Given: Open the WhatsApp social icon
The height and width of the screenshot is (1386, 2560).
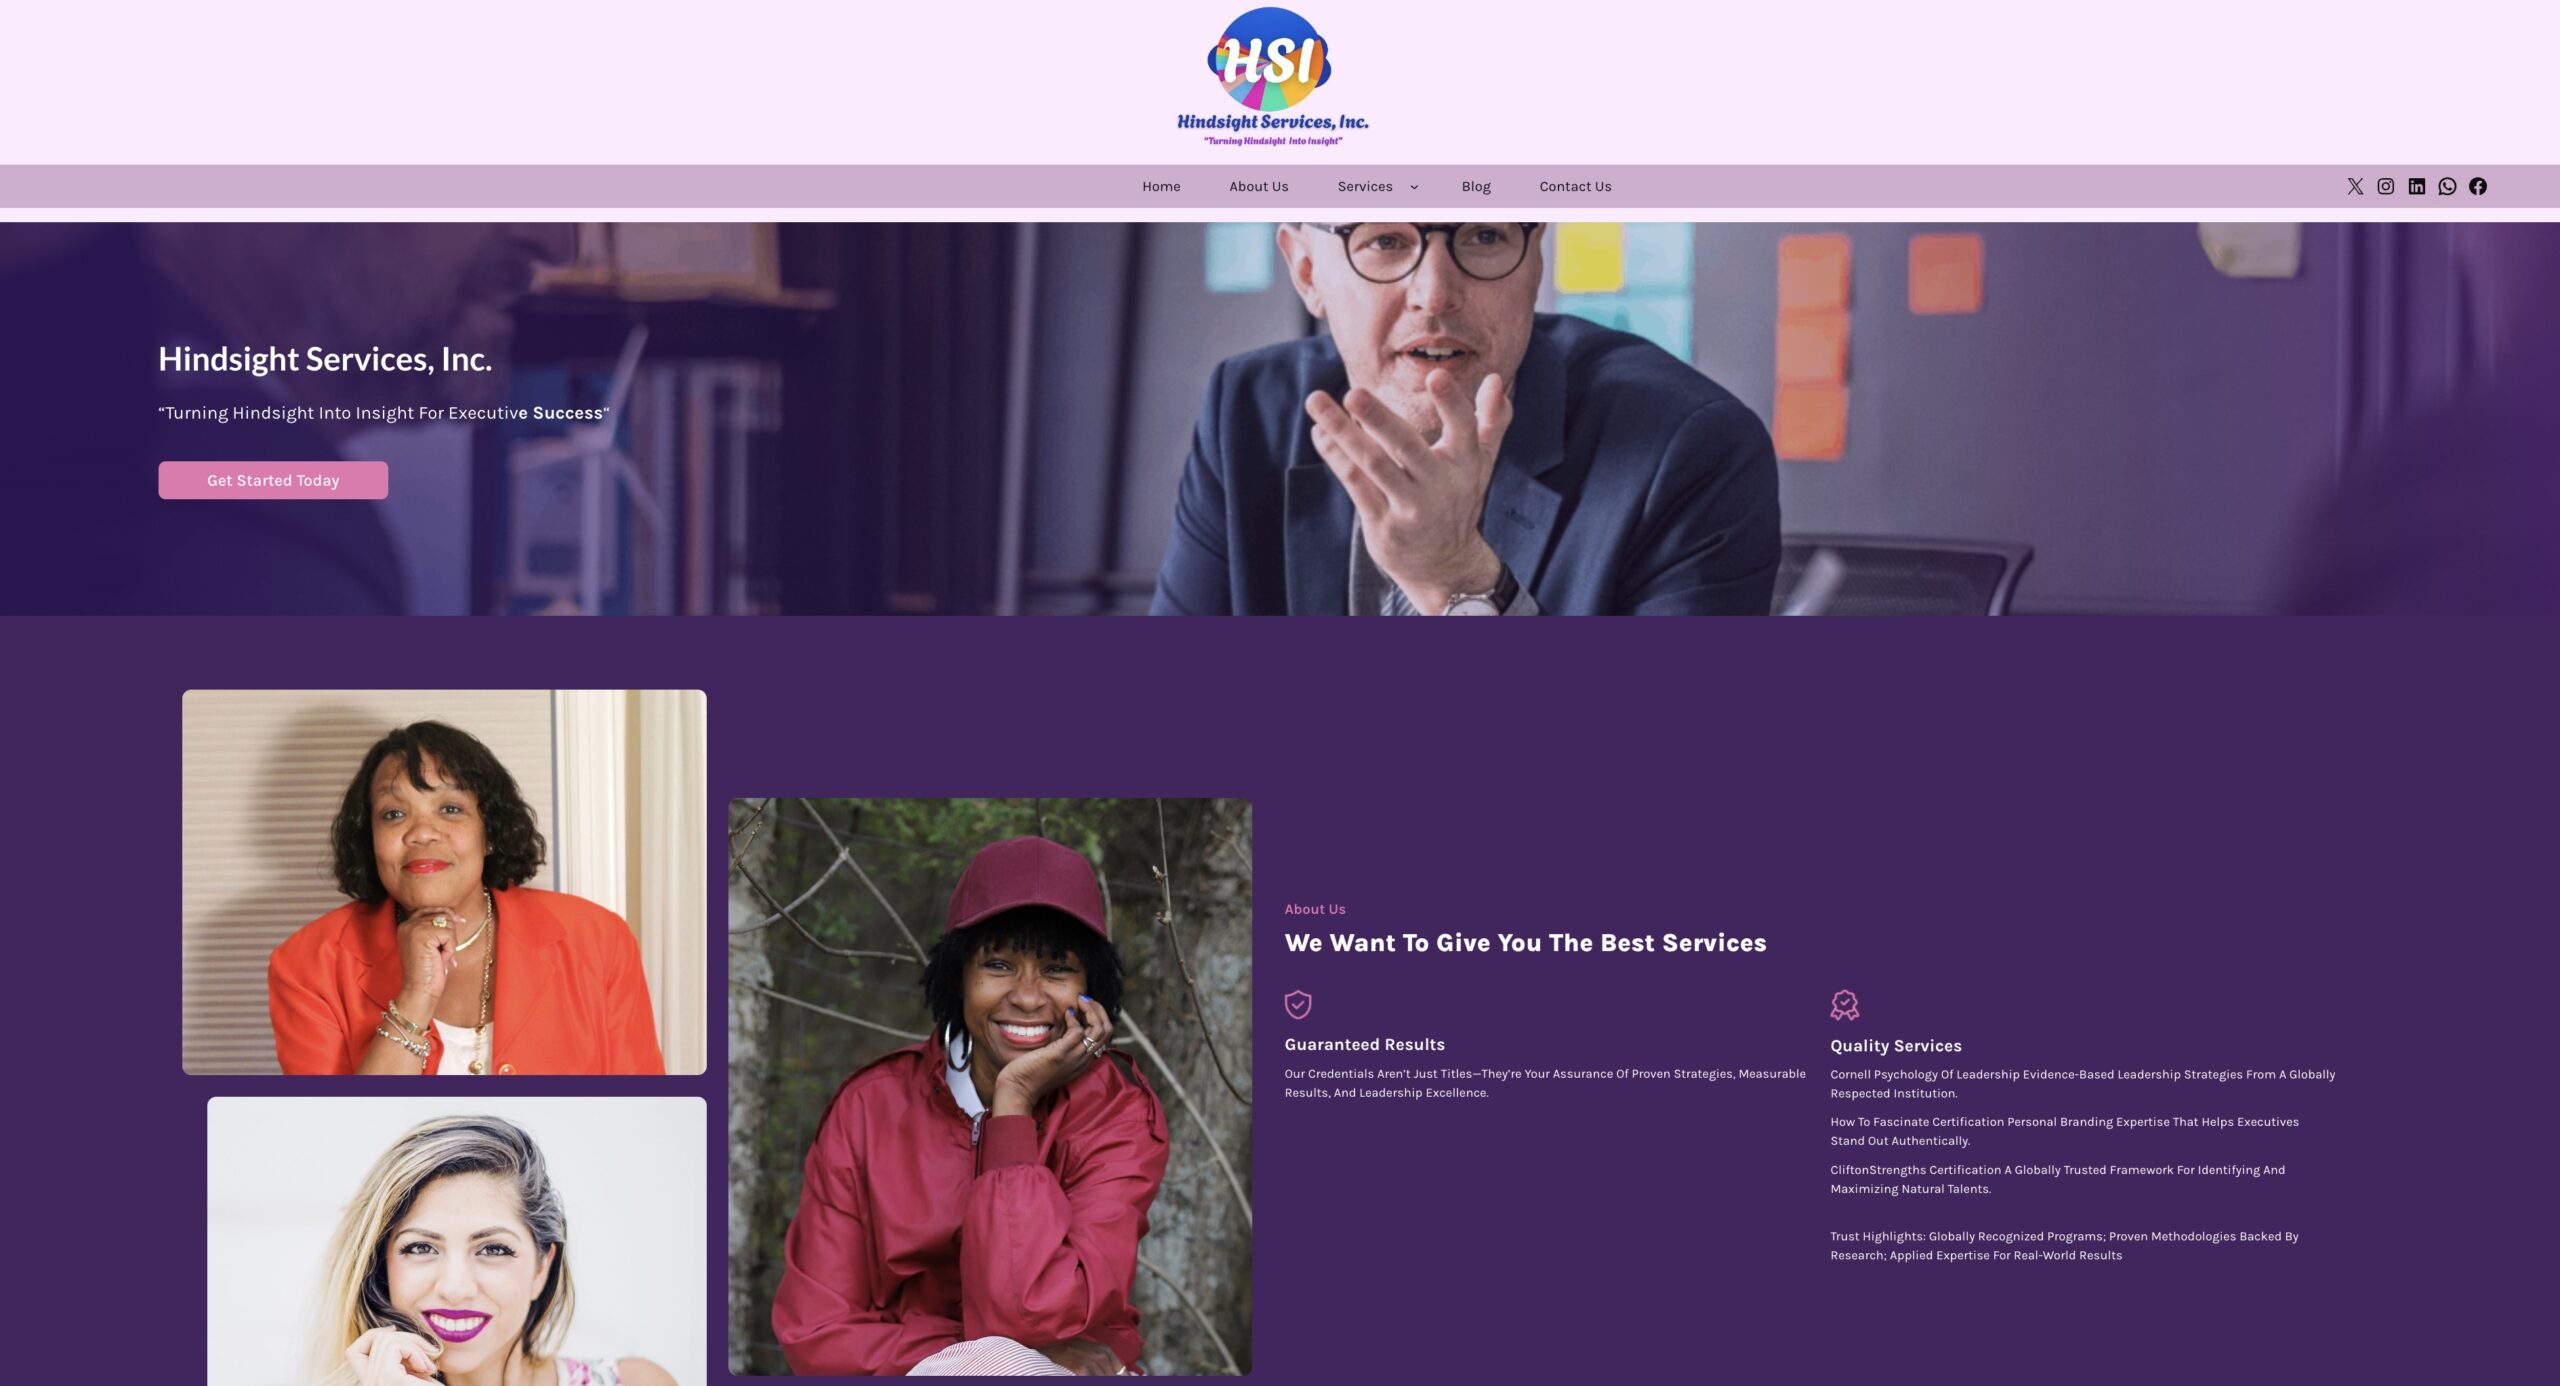Looking at the screenshot, I should (x=2447, y=186).
